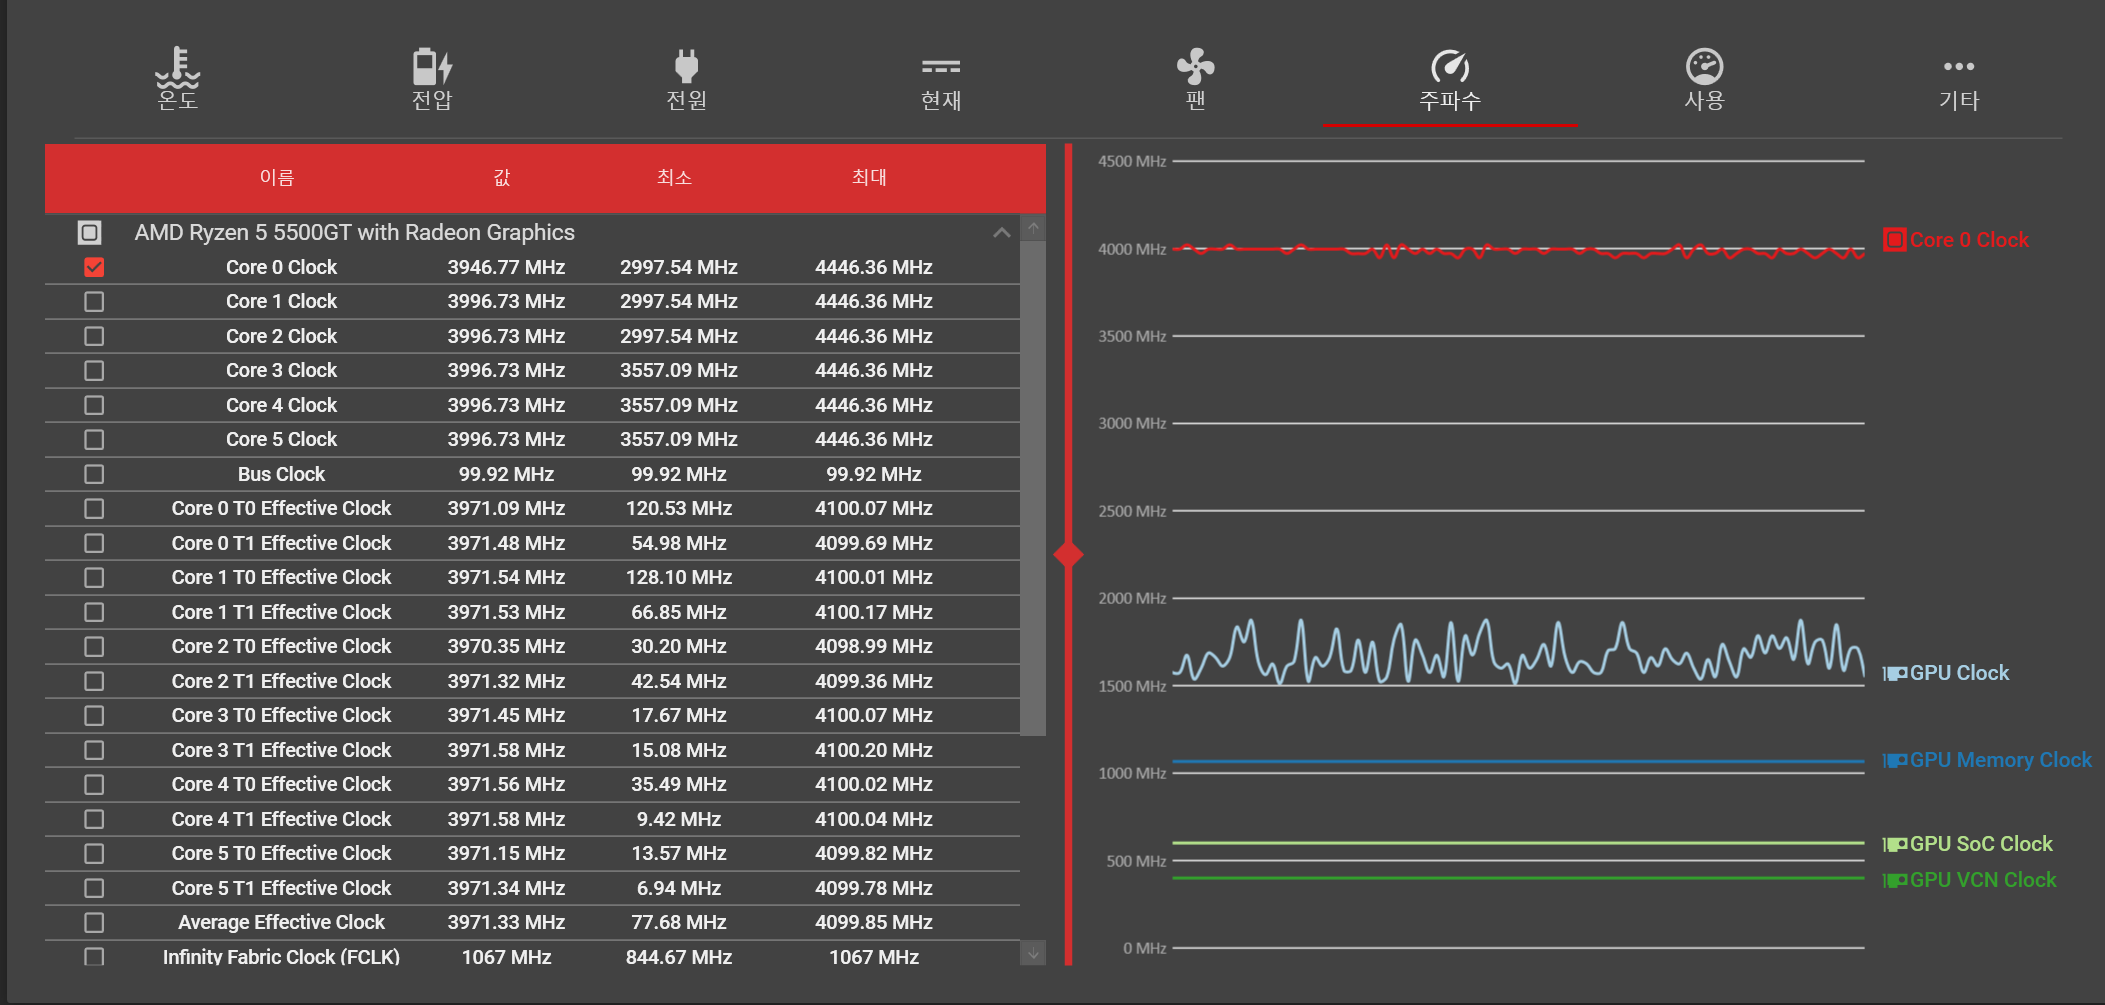Switch to the 기타 tab label
Screen dimensions: 2105x1005
coord(1959,101)
